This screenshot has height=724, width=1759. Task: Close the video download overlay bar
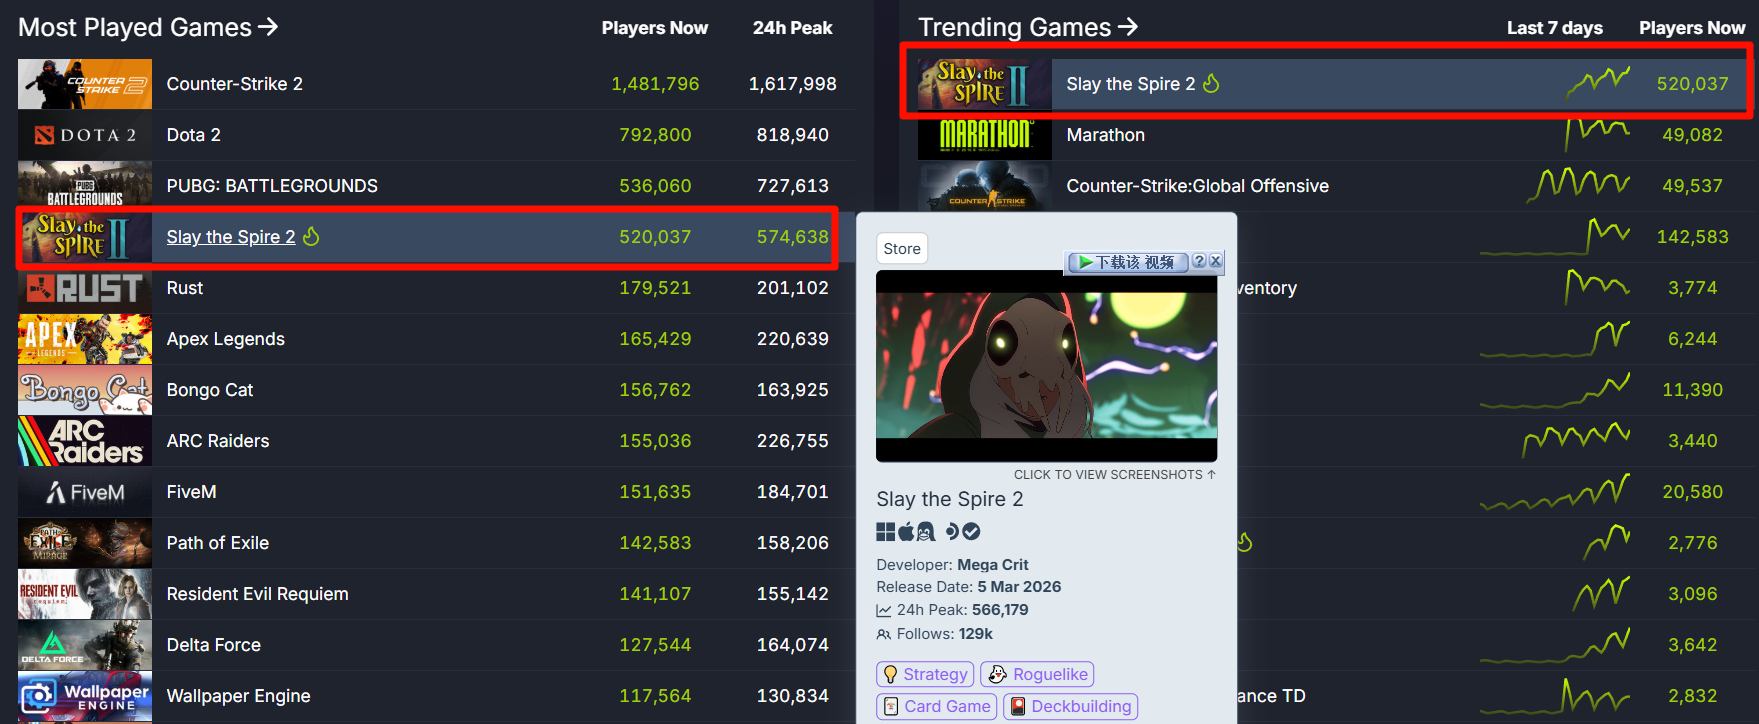[x=1215, y=261]
